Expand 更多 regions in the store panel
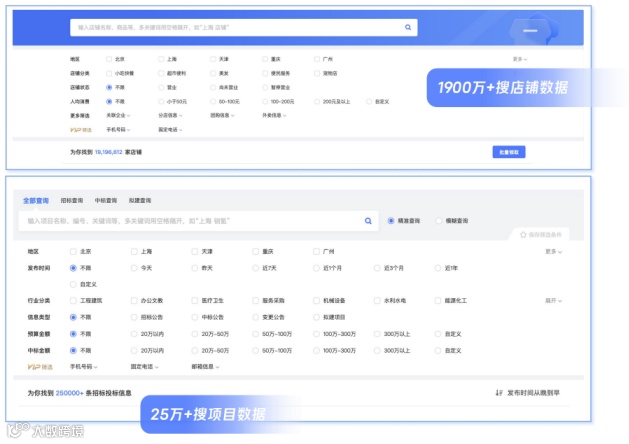Screen dimensions: 629x444 520,59
